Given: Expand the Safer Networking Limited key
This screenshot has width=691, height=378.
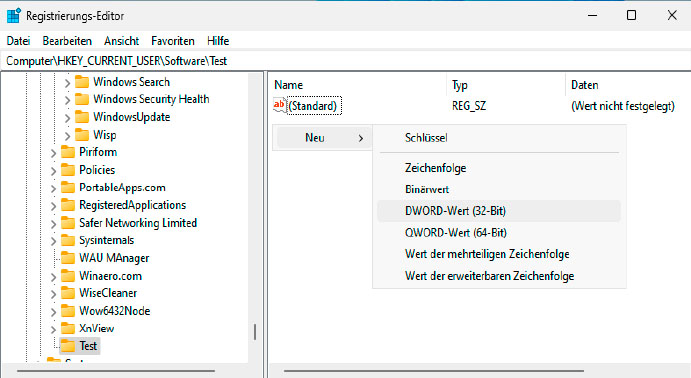Looking at the screenshot, I should (x=53, y=224).
